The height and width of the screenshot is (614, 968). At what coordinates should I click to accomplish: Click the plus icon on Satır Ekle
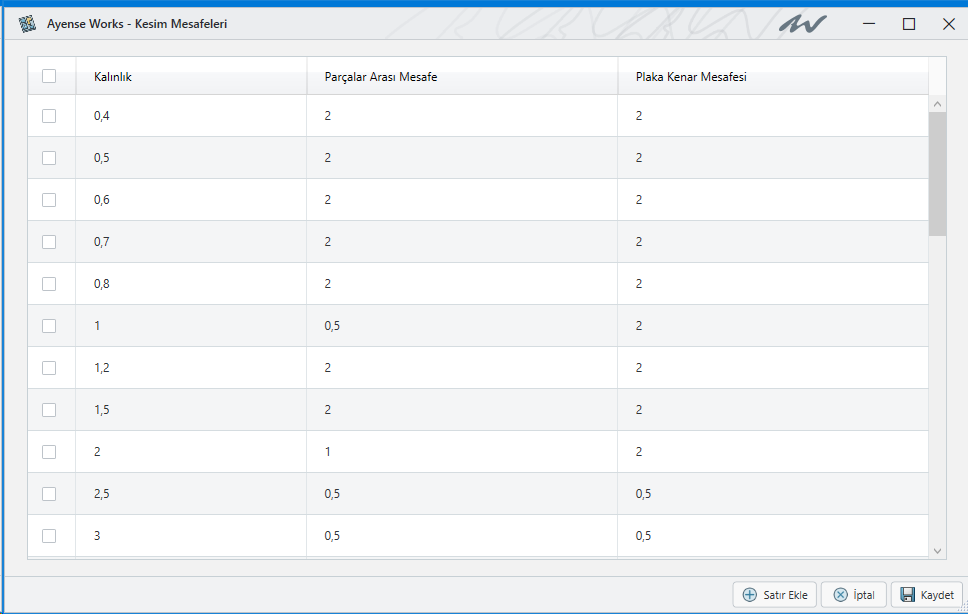[x=749, y=595]
